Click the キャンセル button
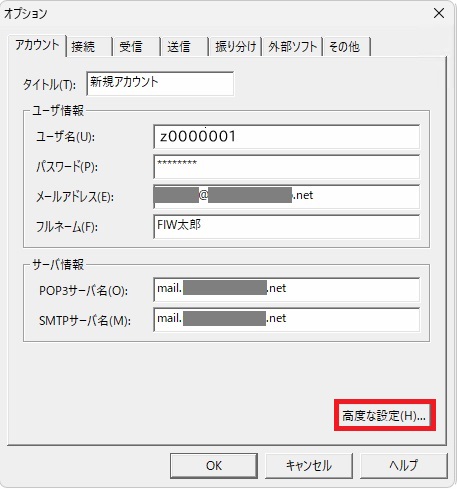 (309, 466)
